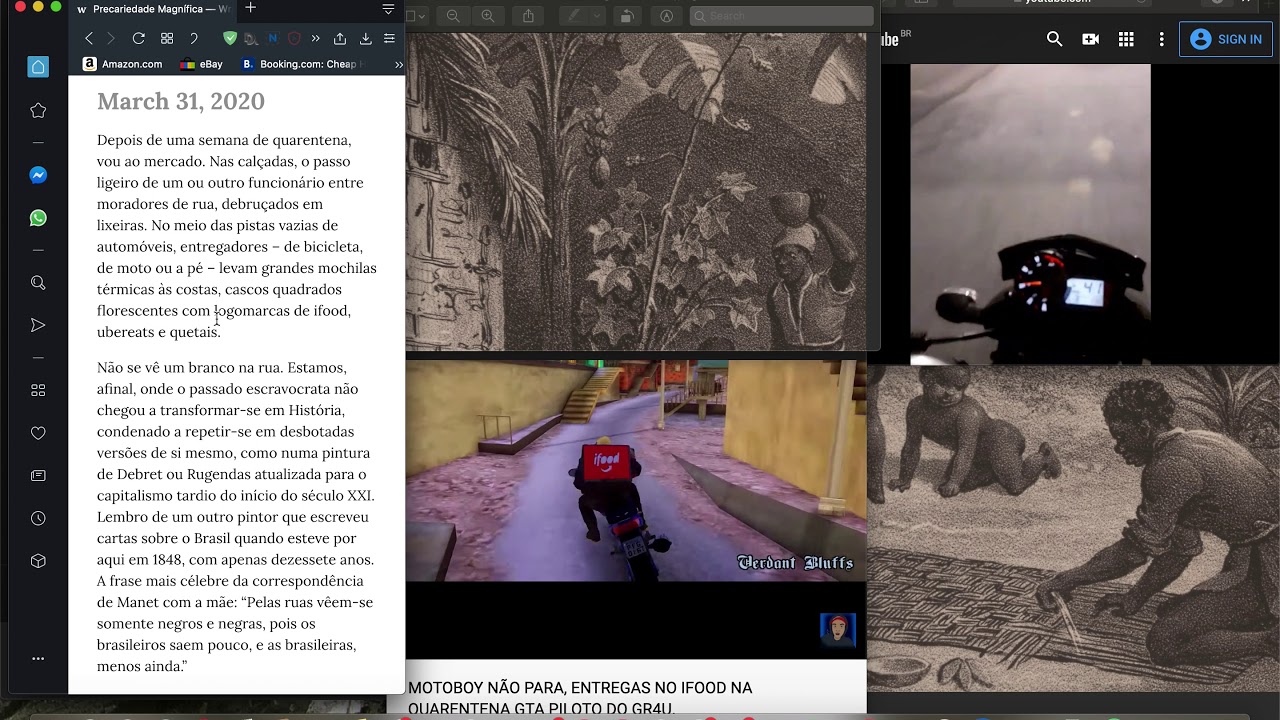Viewport: 1280px width, 720px height.
Task: Toggle Markup toolbar in Preview
Action: (667, 16)
